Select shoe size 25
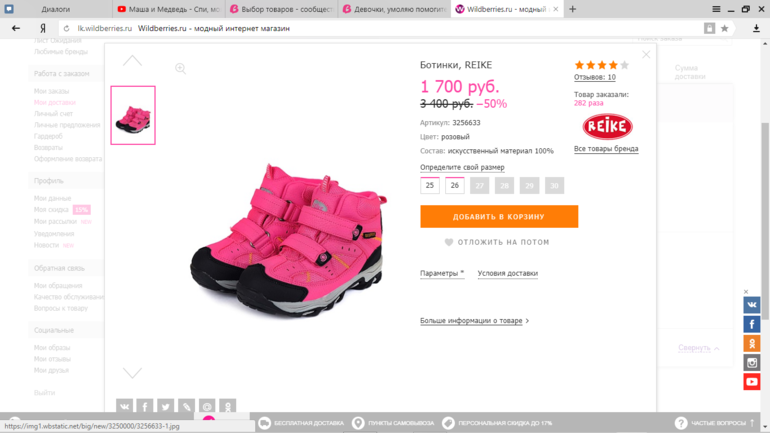The image size is (770, 433). pyautogui.click(x=430, y=186)
